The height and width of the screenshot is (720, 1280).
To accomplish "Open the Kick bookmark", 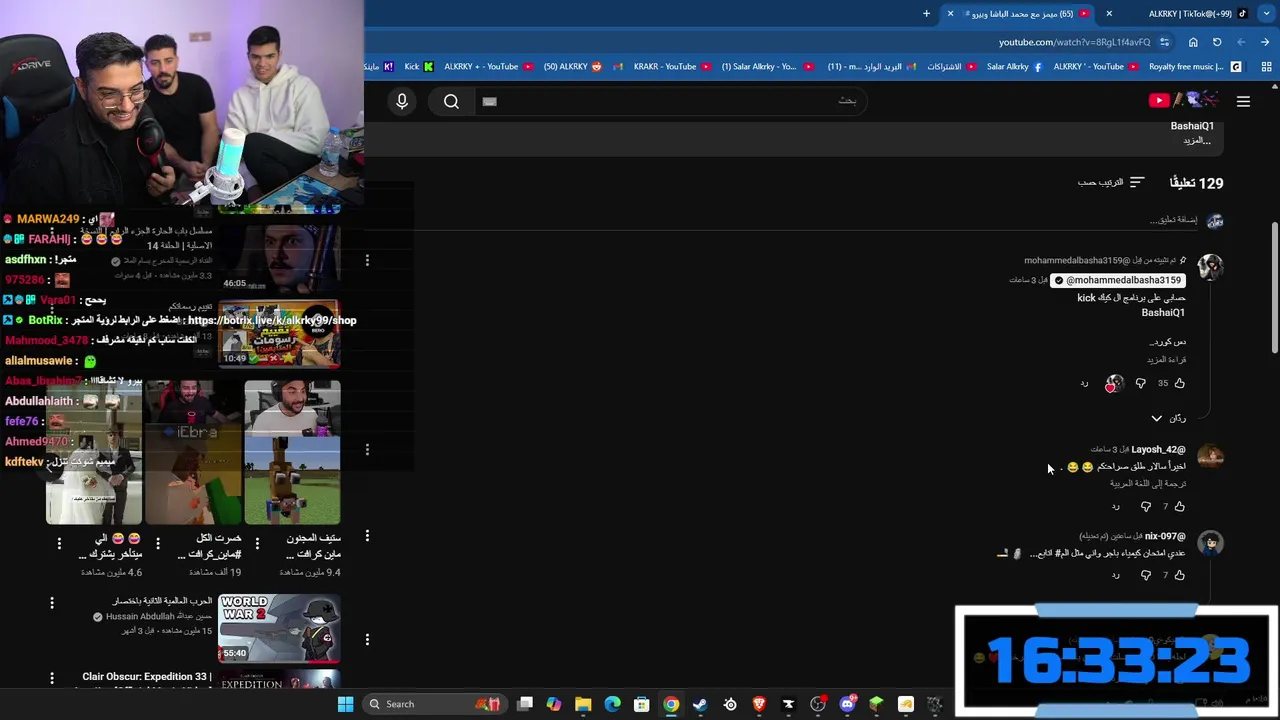I will (418, 67).
